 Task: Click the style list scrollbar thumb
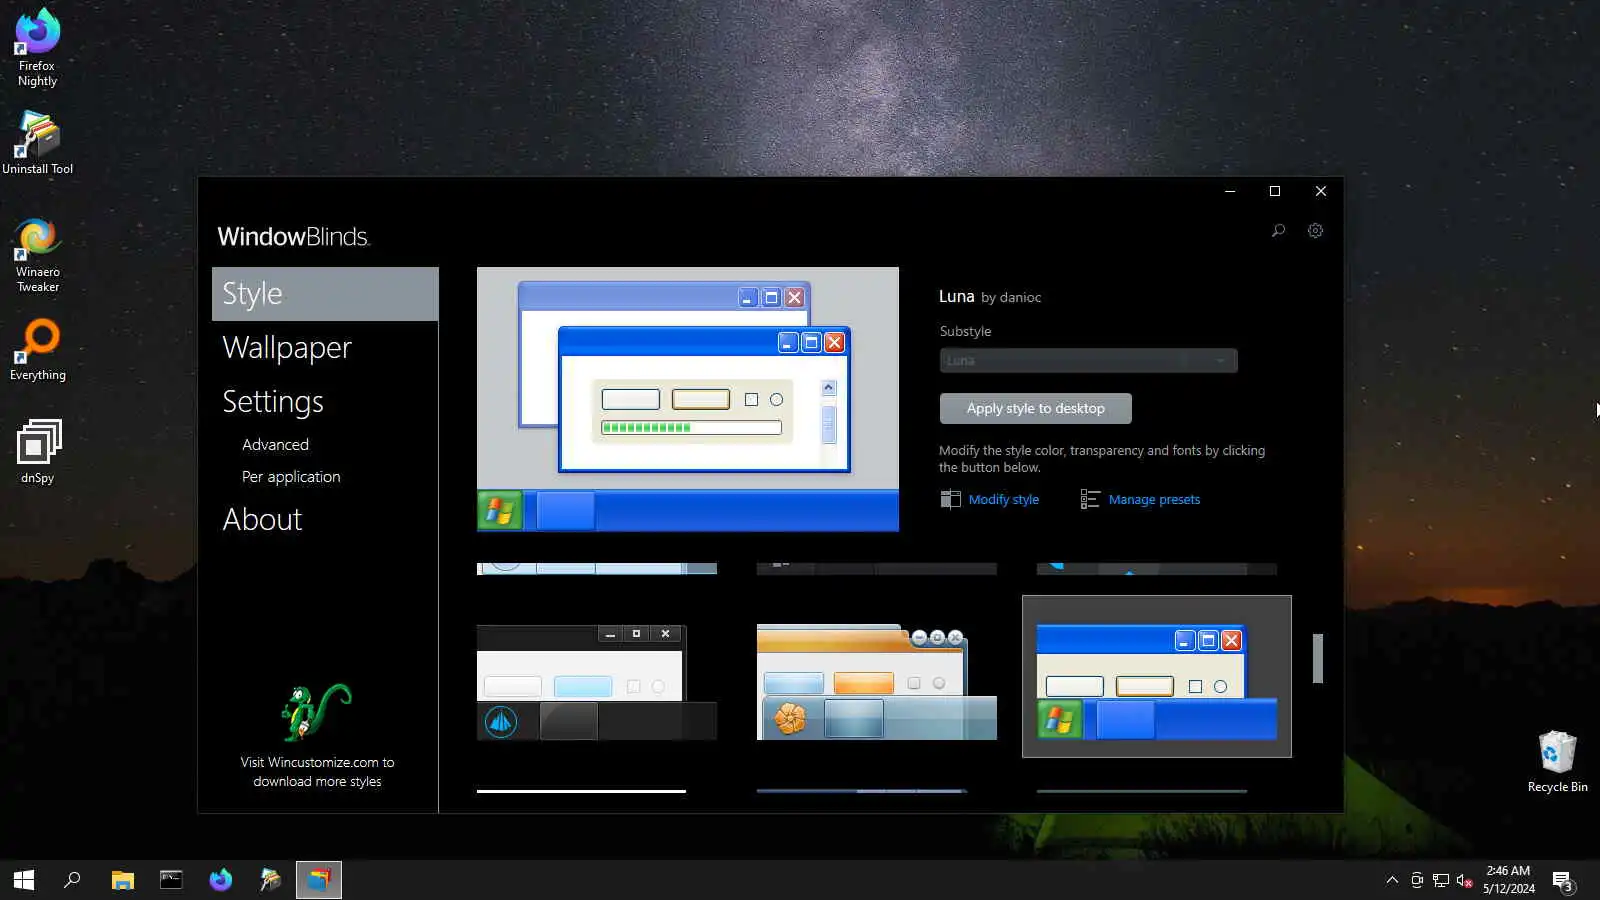[x=1317, y=658]
